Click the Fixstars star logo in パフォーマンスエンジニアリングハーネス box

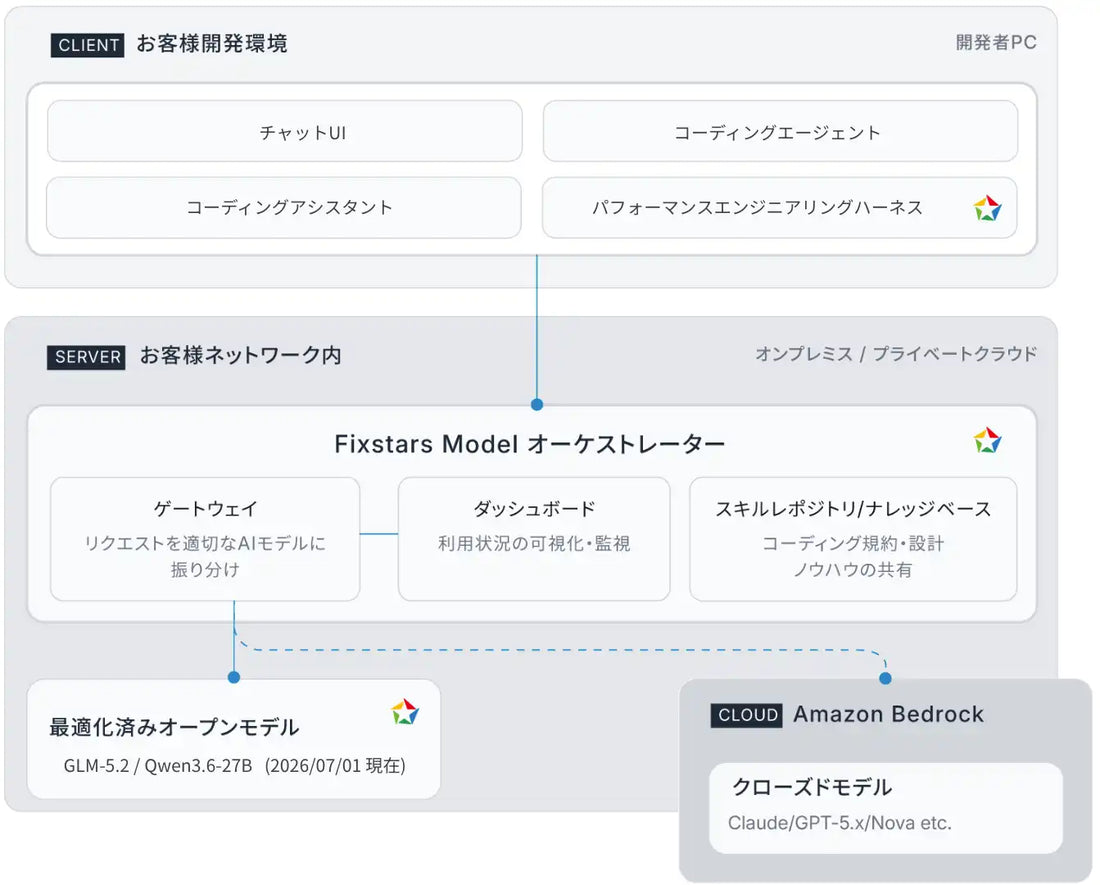pyautogui.click(x=987, y=208)
